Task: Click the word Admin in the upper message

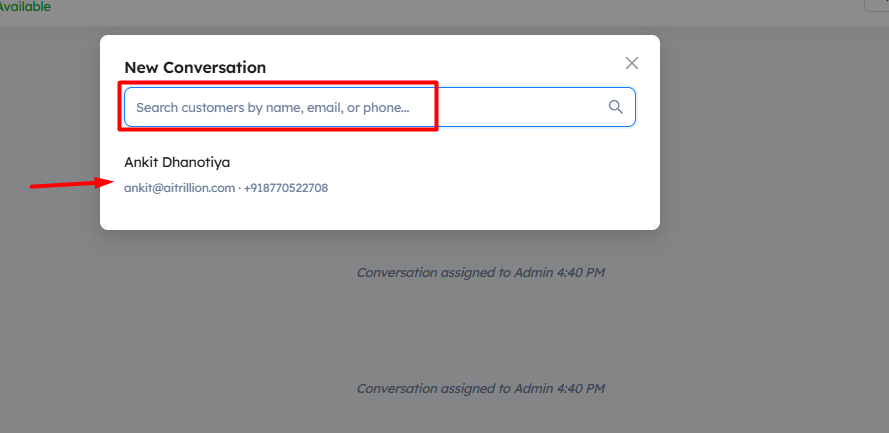Action: 532,272
